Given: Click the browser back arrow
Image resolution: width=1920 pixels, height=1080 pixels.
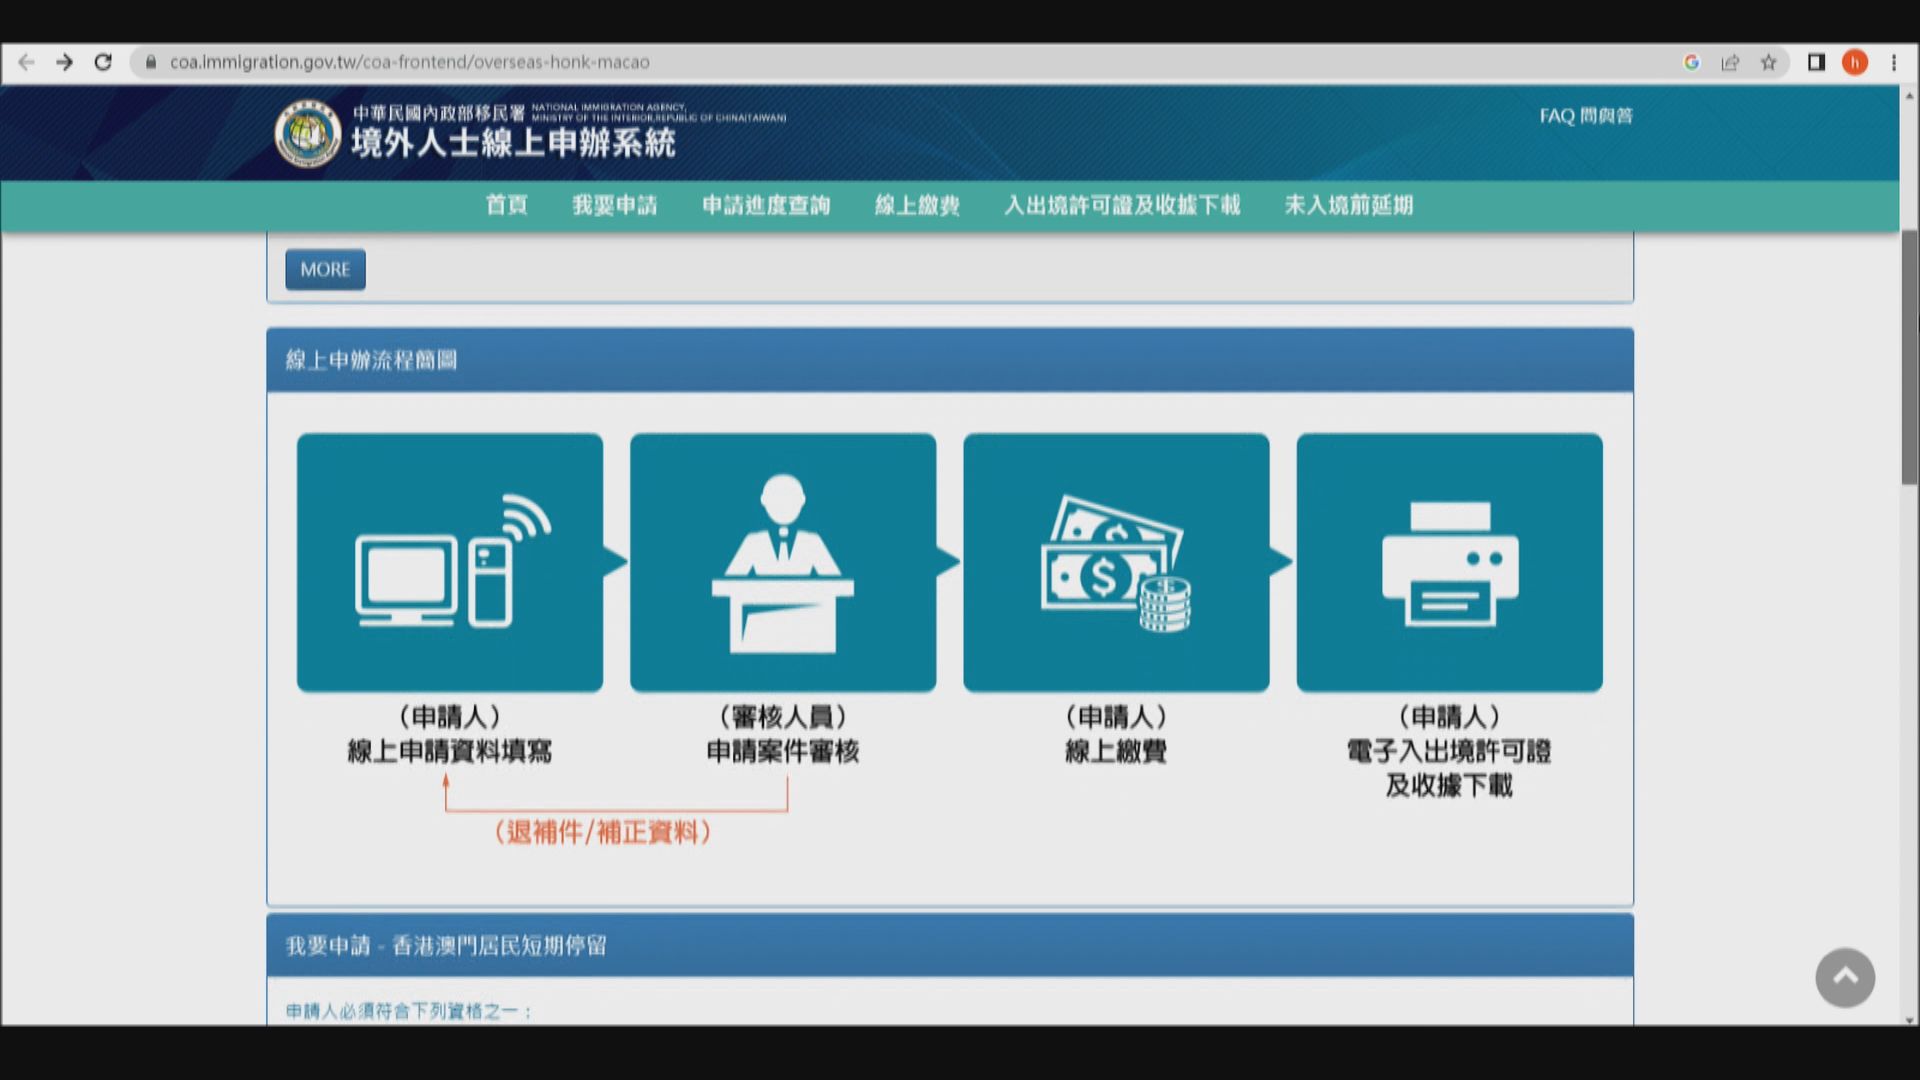Looking at the screenshot, I should 25,62.
